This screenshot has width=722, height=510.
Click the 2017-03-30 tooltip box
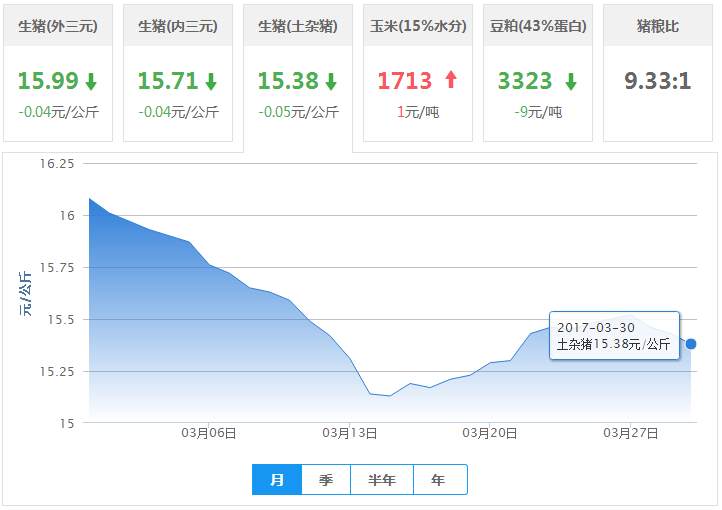click(614, 336)
